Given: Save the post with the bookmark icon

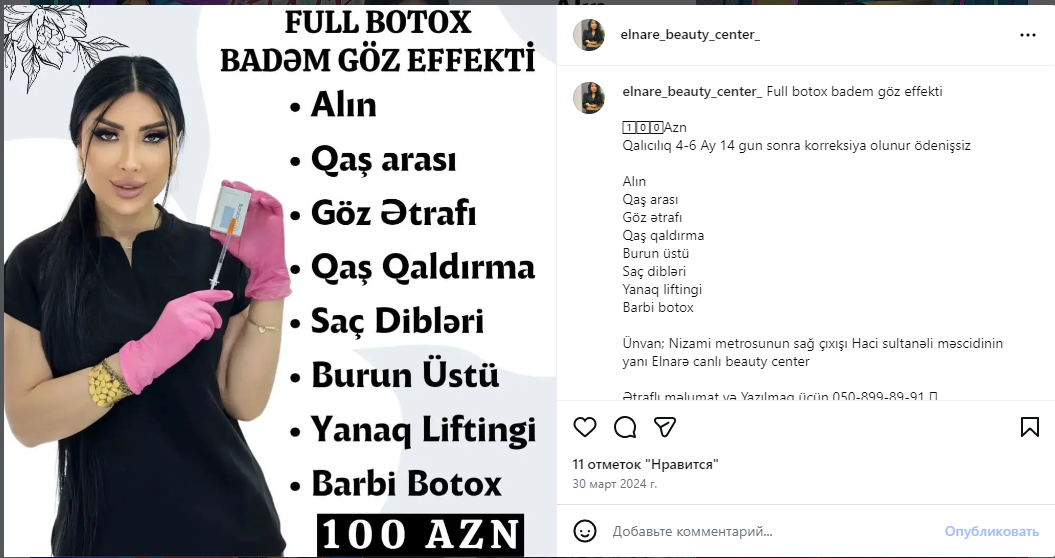Looking at the screenshot, I should coord(1029,427).
